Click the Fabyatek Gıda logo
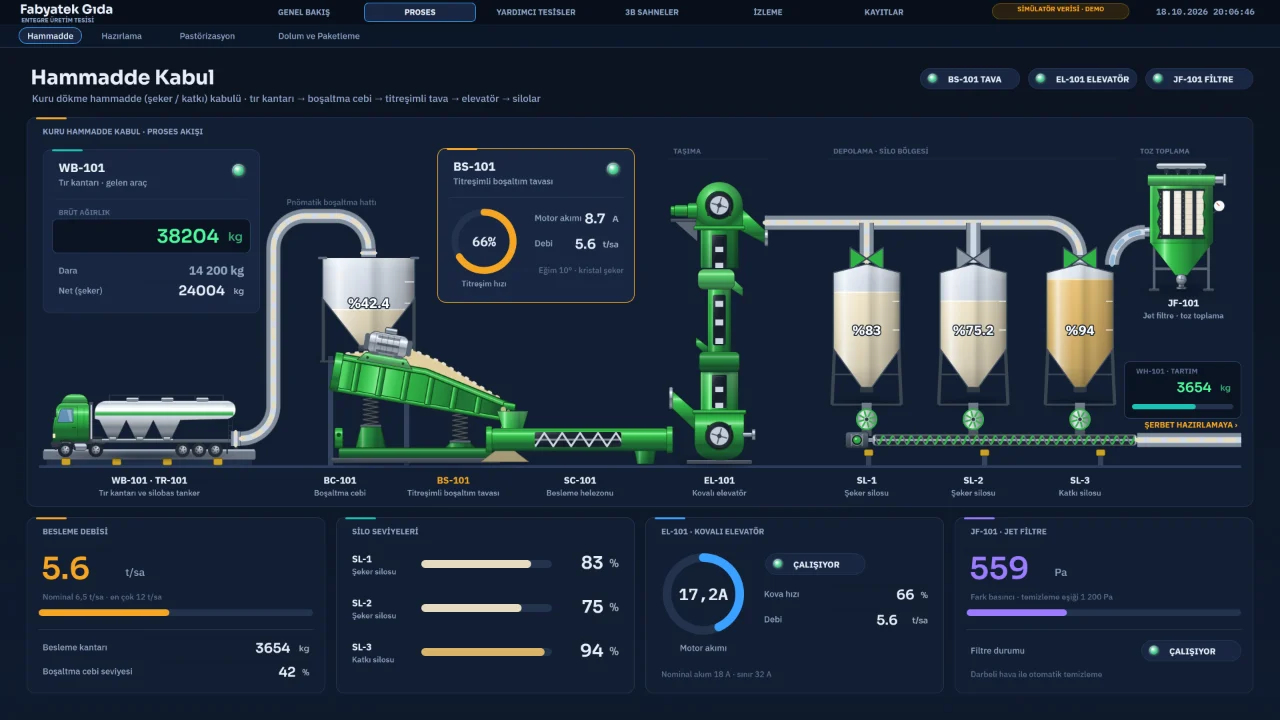 click(66, 12)
